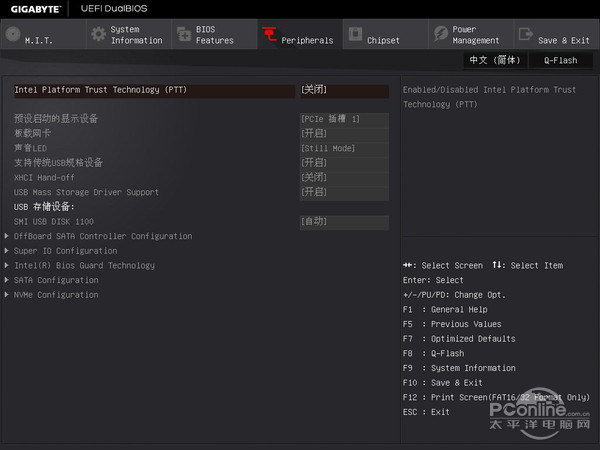Image resolution: width=600 pixels, height=450 pixels.
Task: Select the 预设启动的显示设备 label
Action: pyautogui.click(x=56, y=119)
